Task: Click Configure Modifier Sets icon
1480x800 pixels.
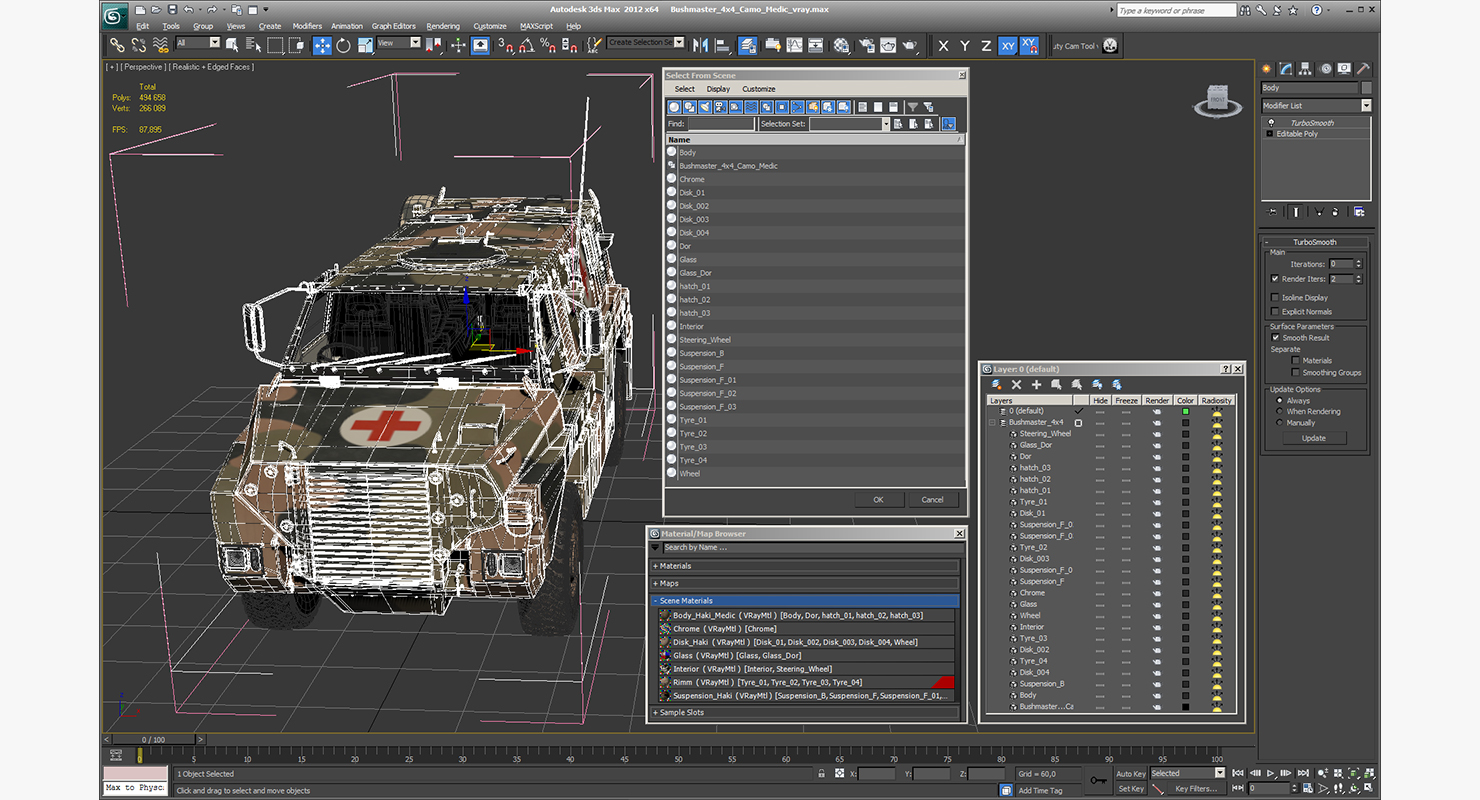Action: click(1359, 212)
